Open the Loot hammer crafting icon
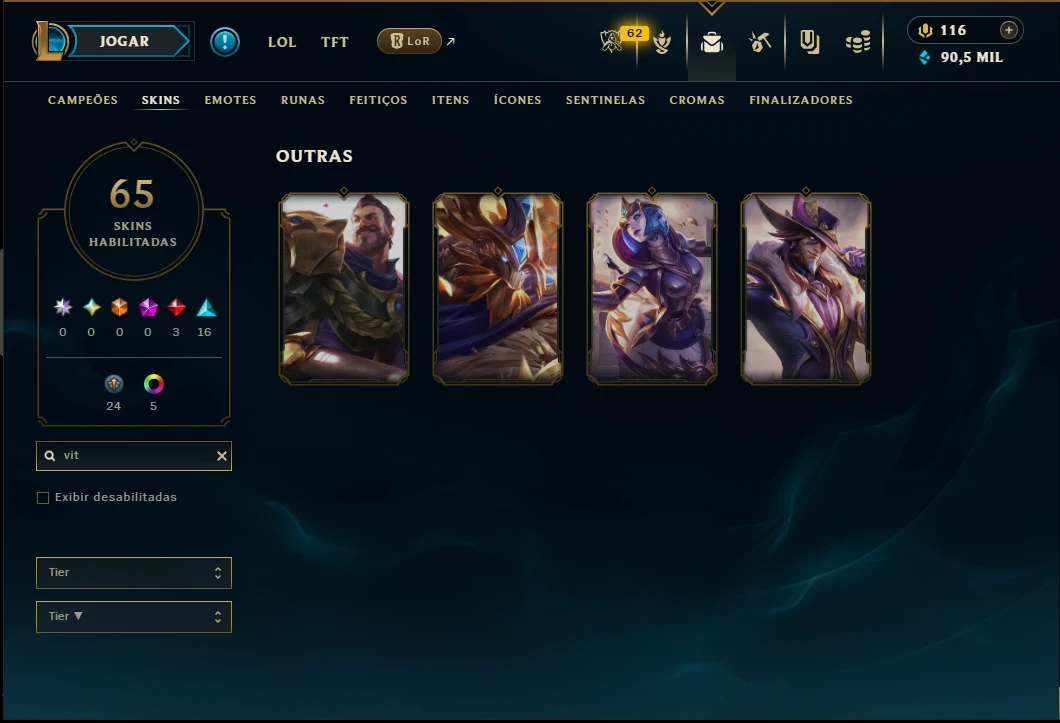This screenshot has width=1060, height=723. tap(760, 42)
